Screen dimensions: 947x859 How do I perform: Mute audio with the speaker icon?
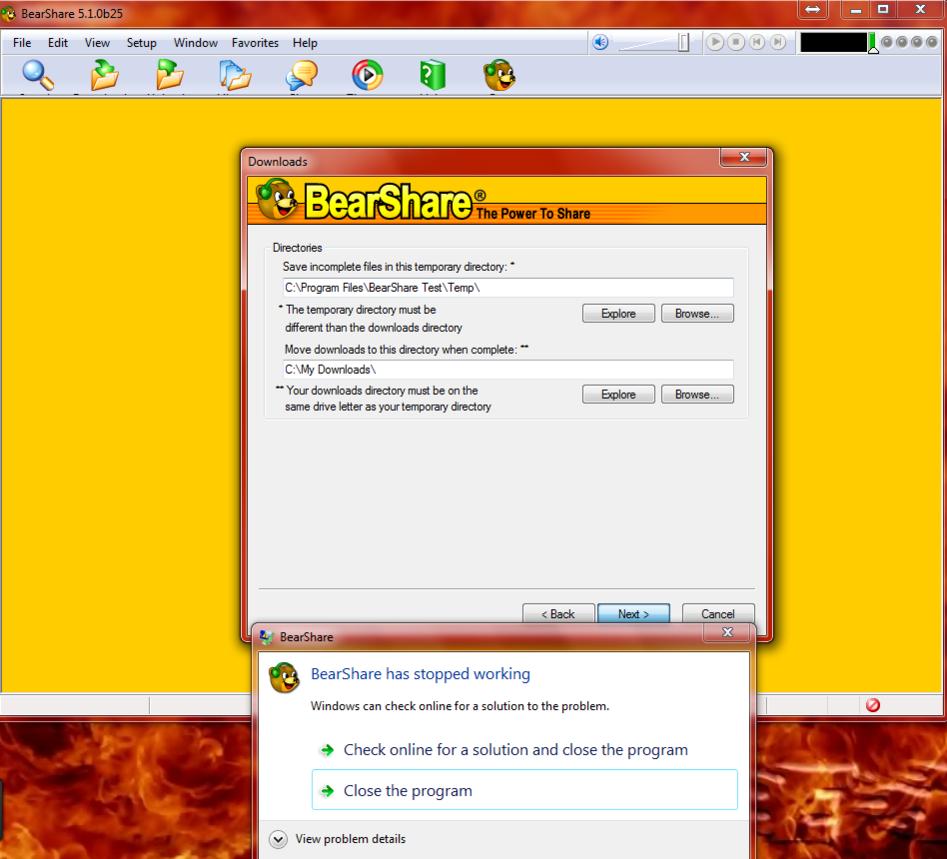[600, 42]
